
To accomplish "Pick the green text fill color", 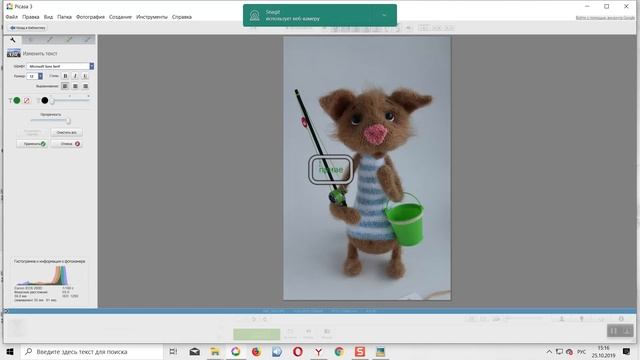I will (x=17, y=100).
